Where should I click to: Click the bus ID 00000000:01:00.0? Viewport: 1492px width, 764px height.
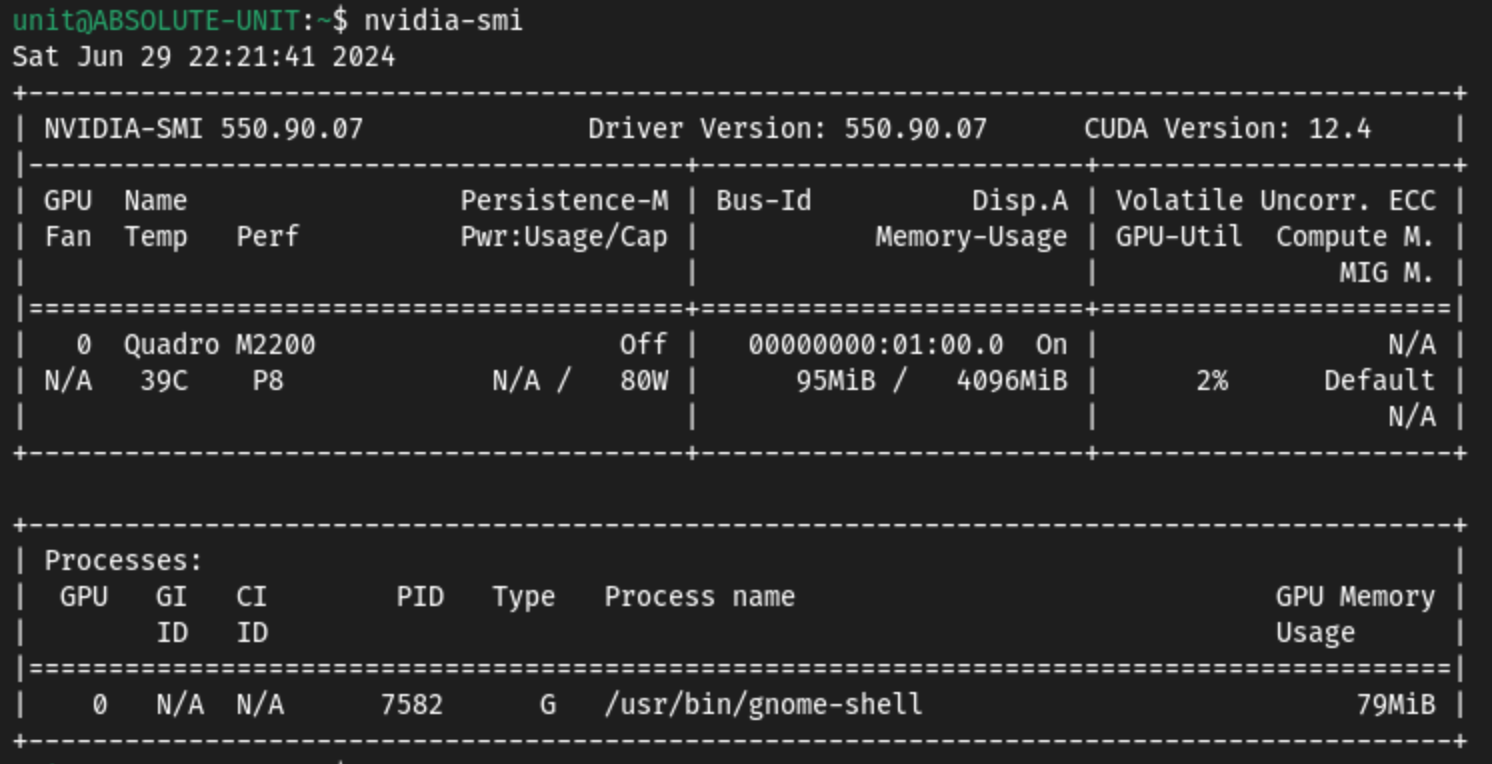[875, 345]
